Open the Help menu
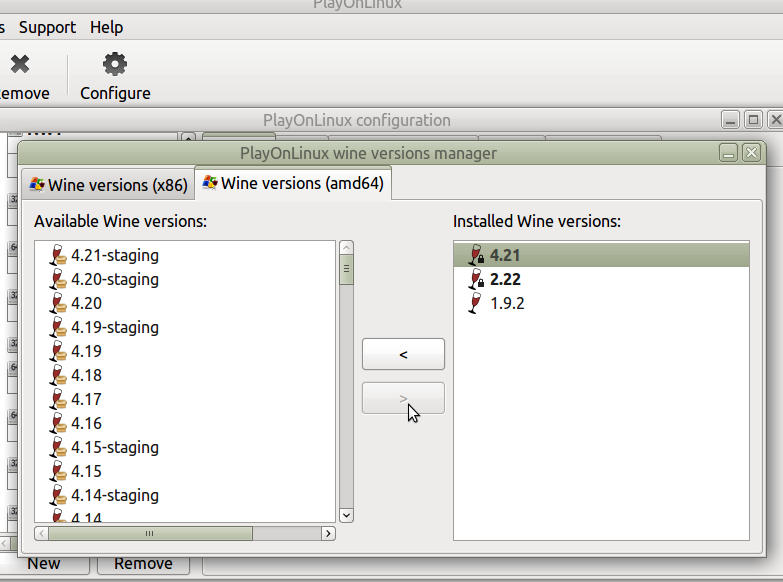The height and width of the screenshot is (582, 783). [106, 27]
